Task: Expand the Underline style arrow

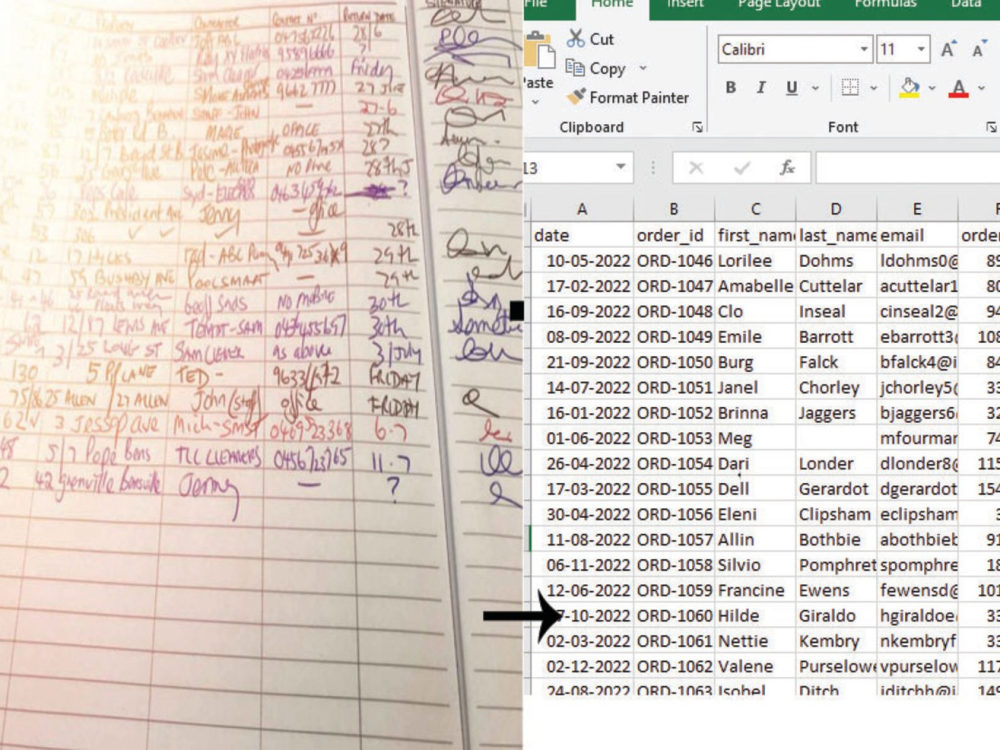Action: [x=815, y=88]
